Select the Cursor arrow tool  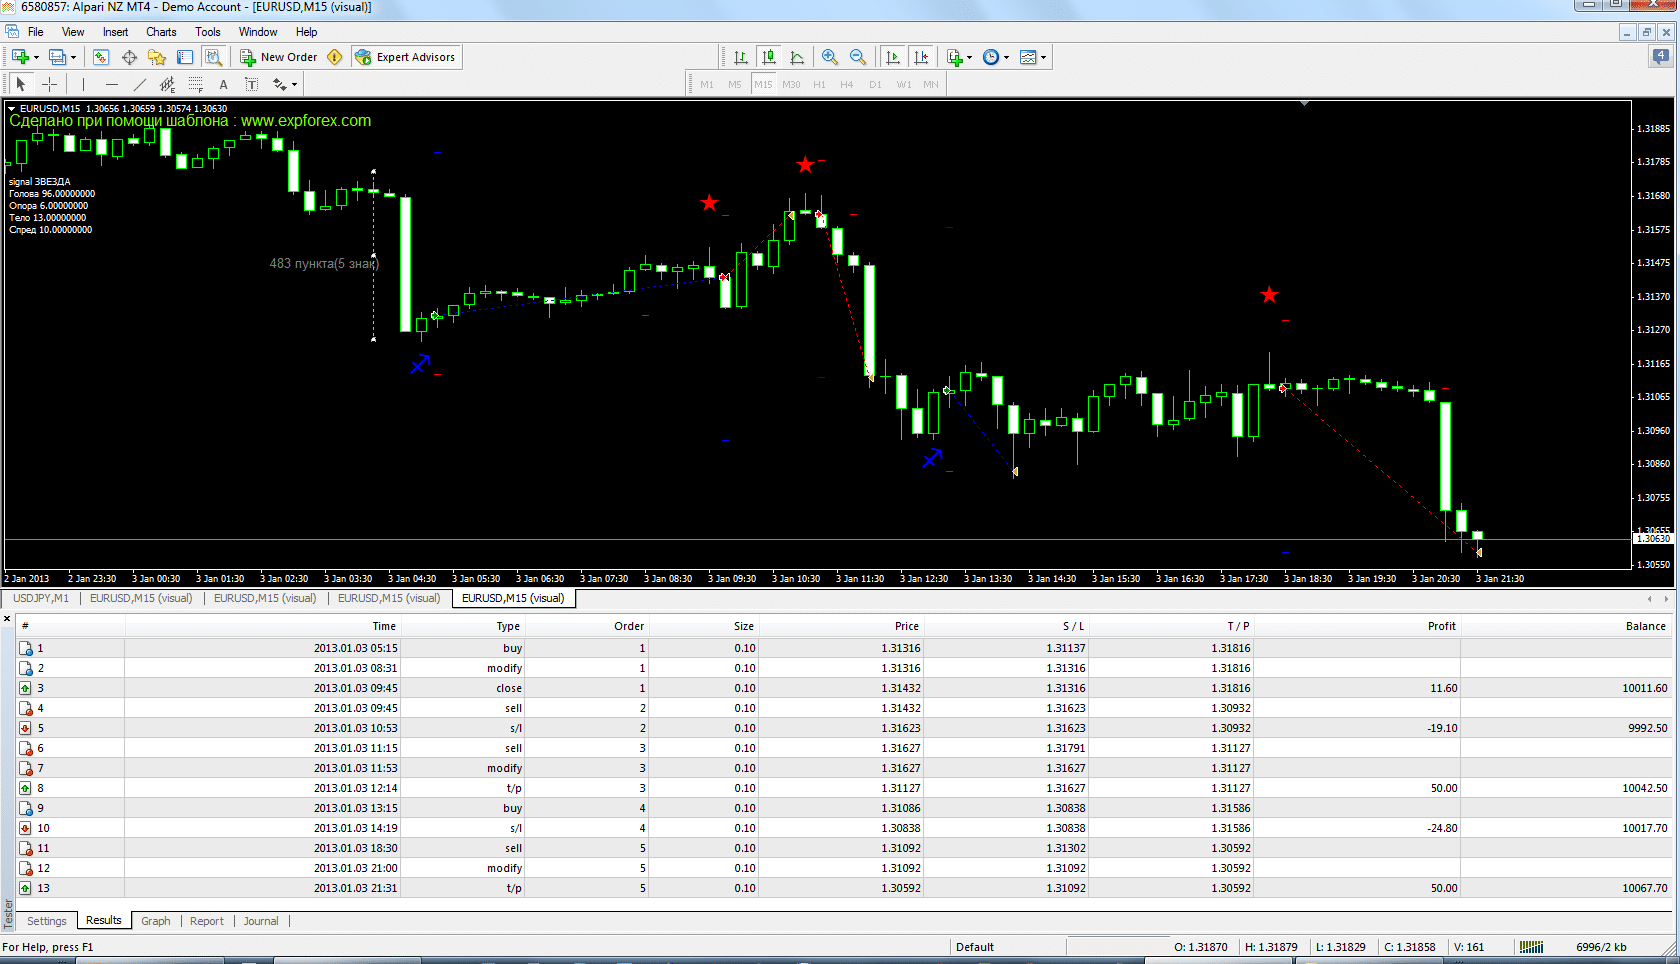click(21, 84)
